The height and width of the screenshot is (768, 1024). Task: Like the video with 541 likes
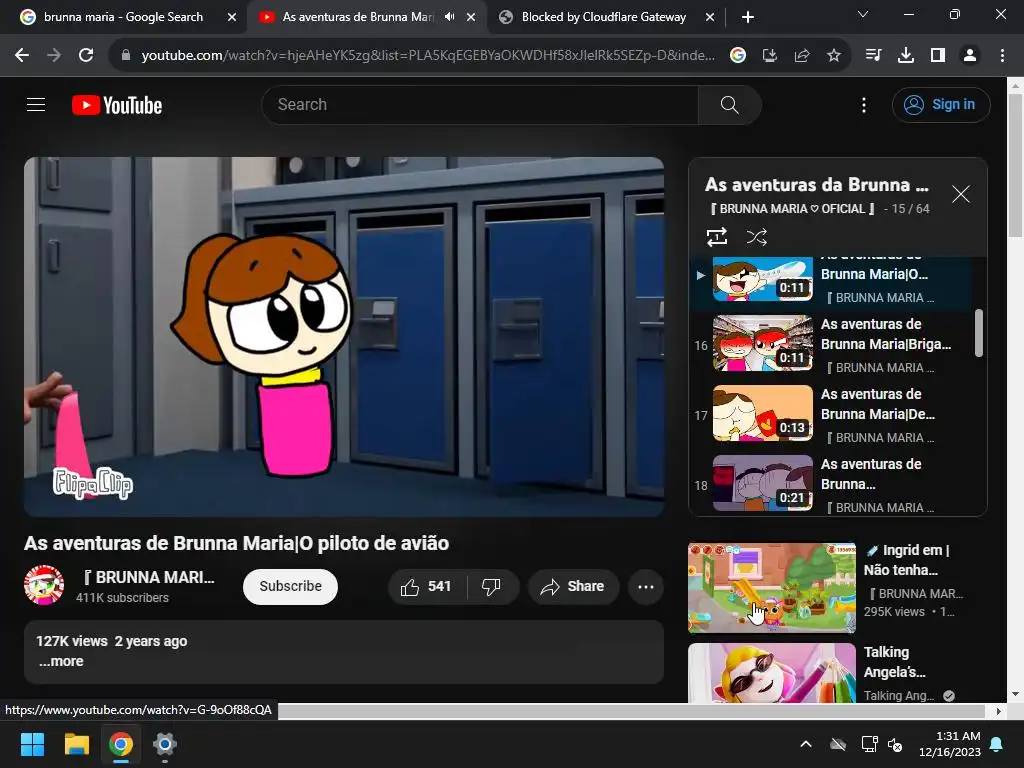(428, 586)
